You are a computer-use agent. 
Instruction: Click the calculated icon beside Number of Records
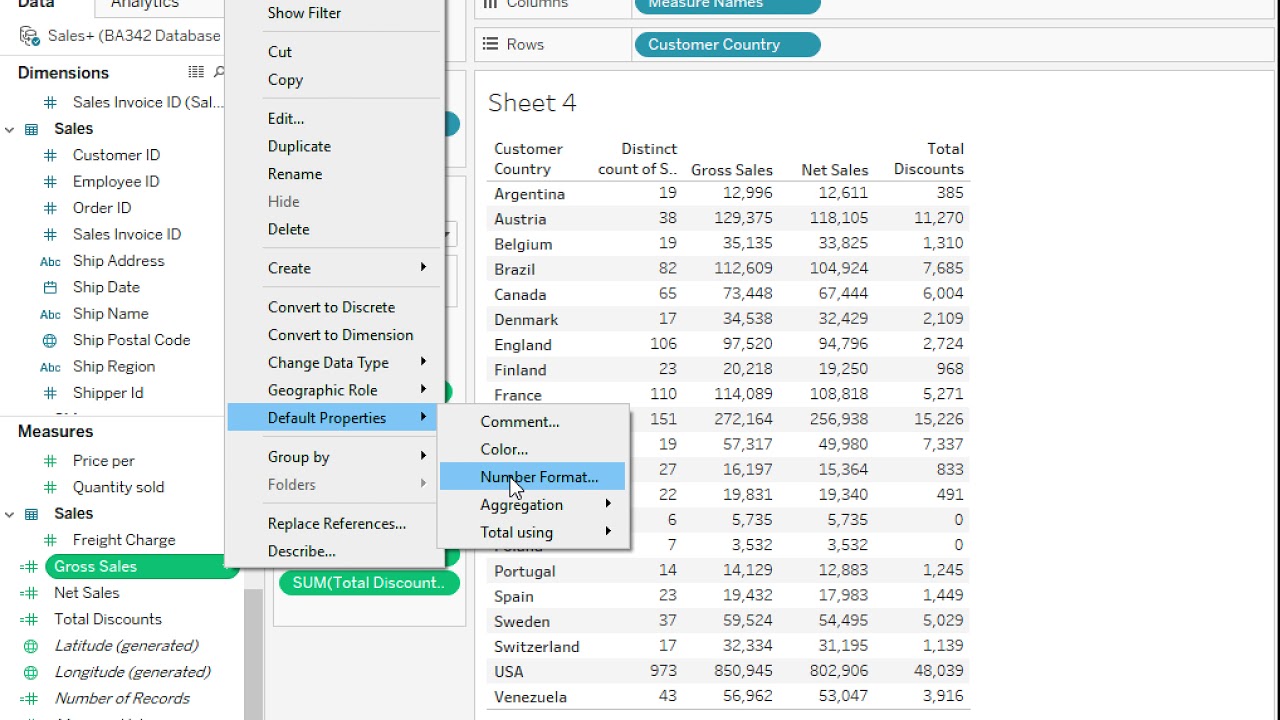pos(29,699)
